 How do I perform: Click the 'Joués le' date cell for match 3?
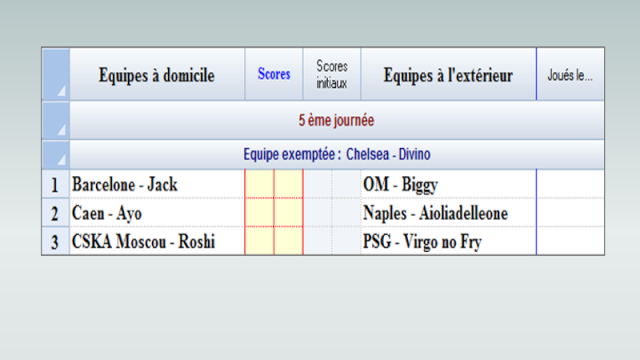[x=570, y=241]
